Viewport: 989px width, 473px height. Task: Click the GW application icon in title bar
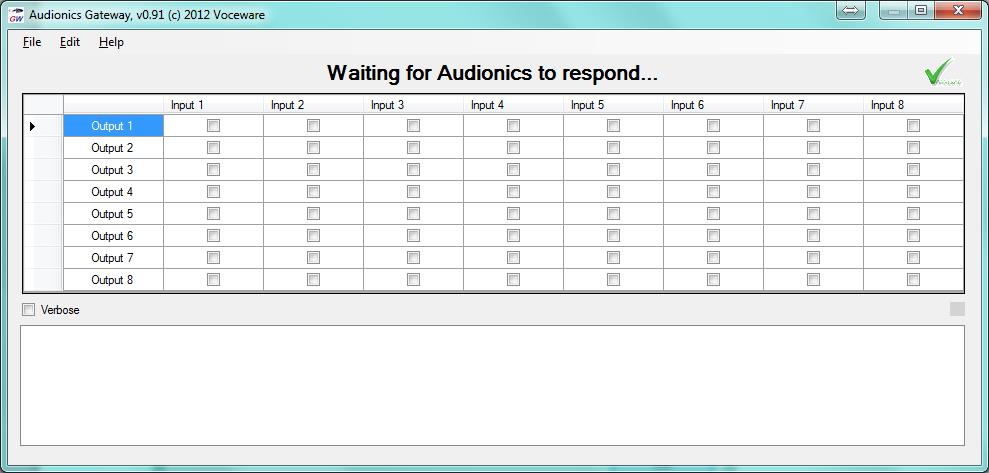(x=16, y=14)
